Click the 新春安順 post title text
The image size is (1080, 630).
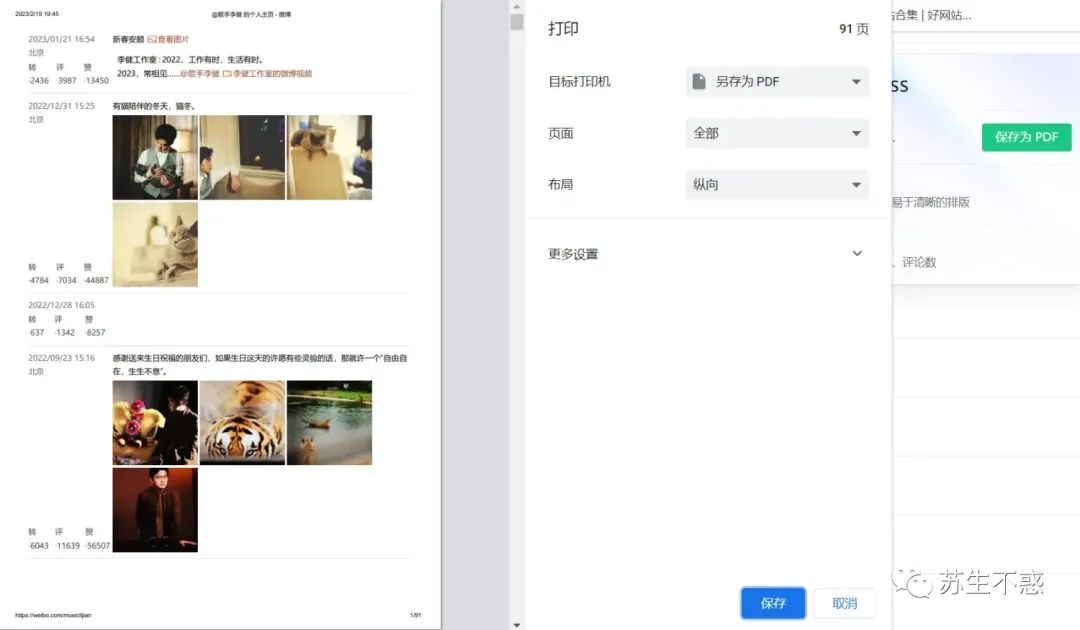129,39
